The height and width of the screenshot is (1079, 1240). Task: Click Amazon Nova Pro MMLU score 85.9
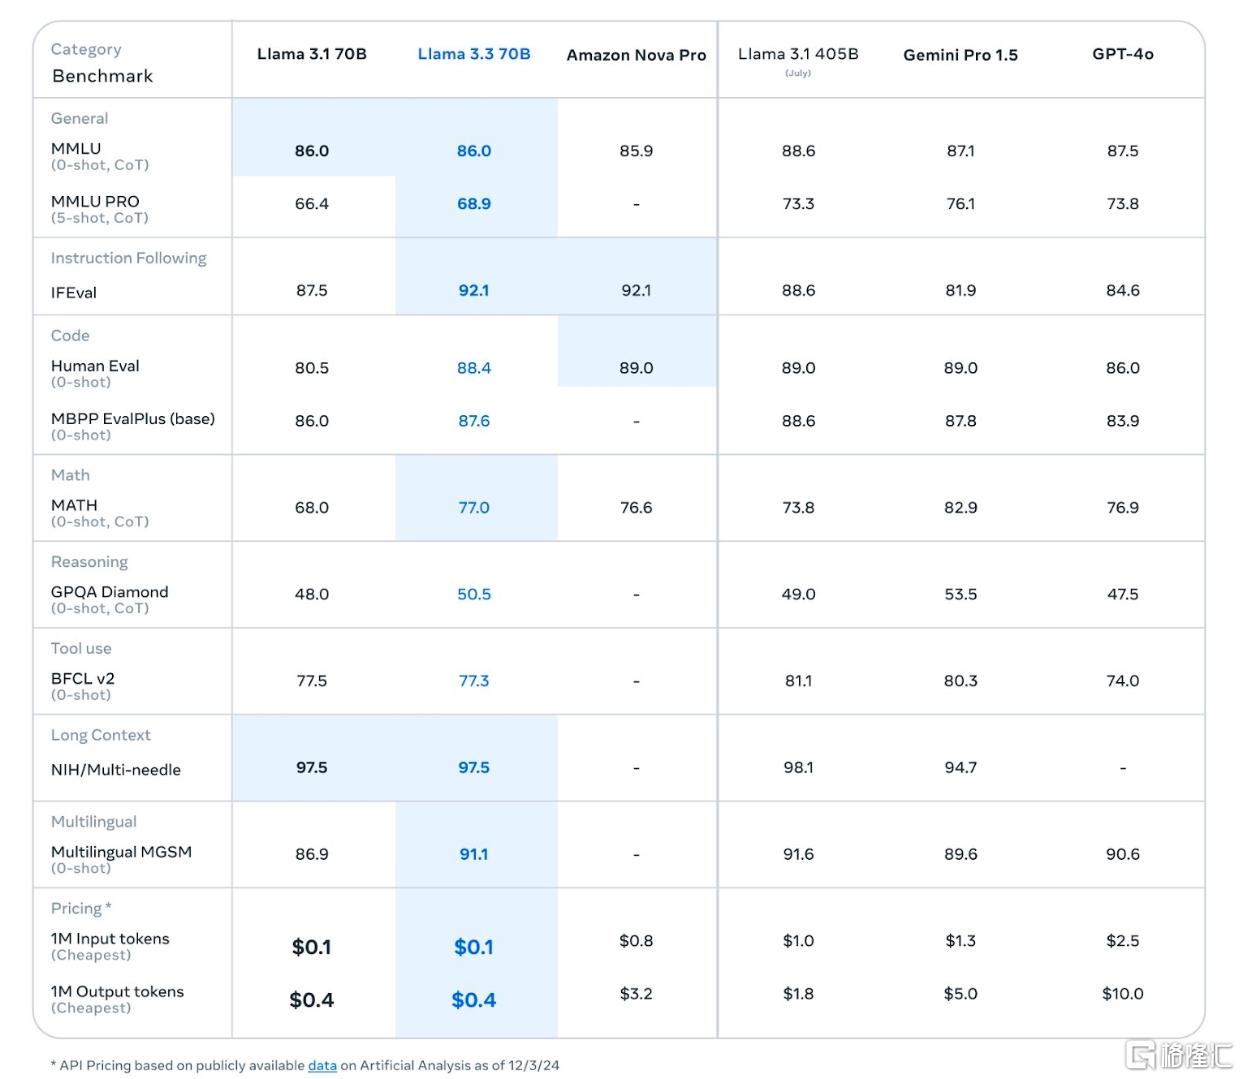pos(636,151)
